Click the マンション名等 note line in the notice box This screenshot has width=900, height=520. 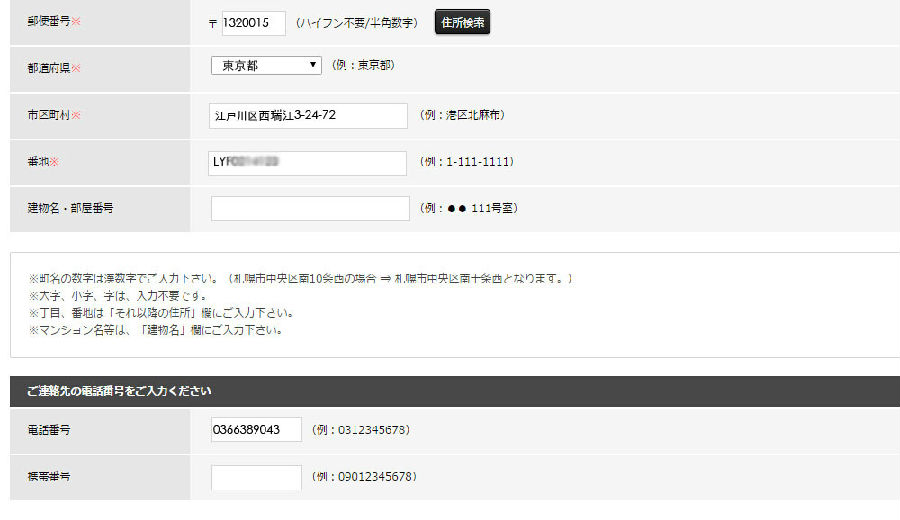[x=155, y=330]
